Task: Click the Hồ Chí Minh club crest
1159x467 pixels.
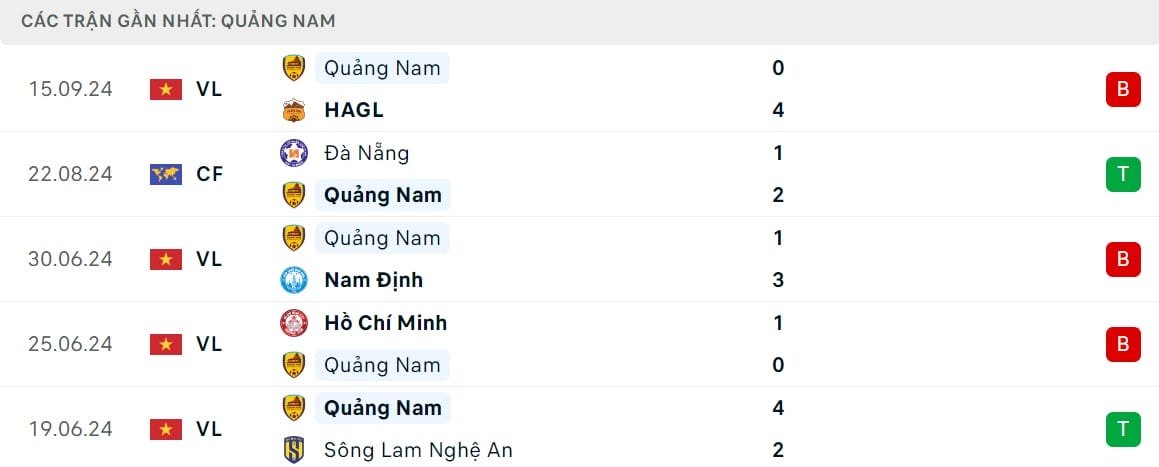Action: tap(293, 323)
